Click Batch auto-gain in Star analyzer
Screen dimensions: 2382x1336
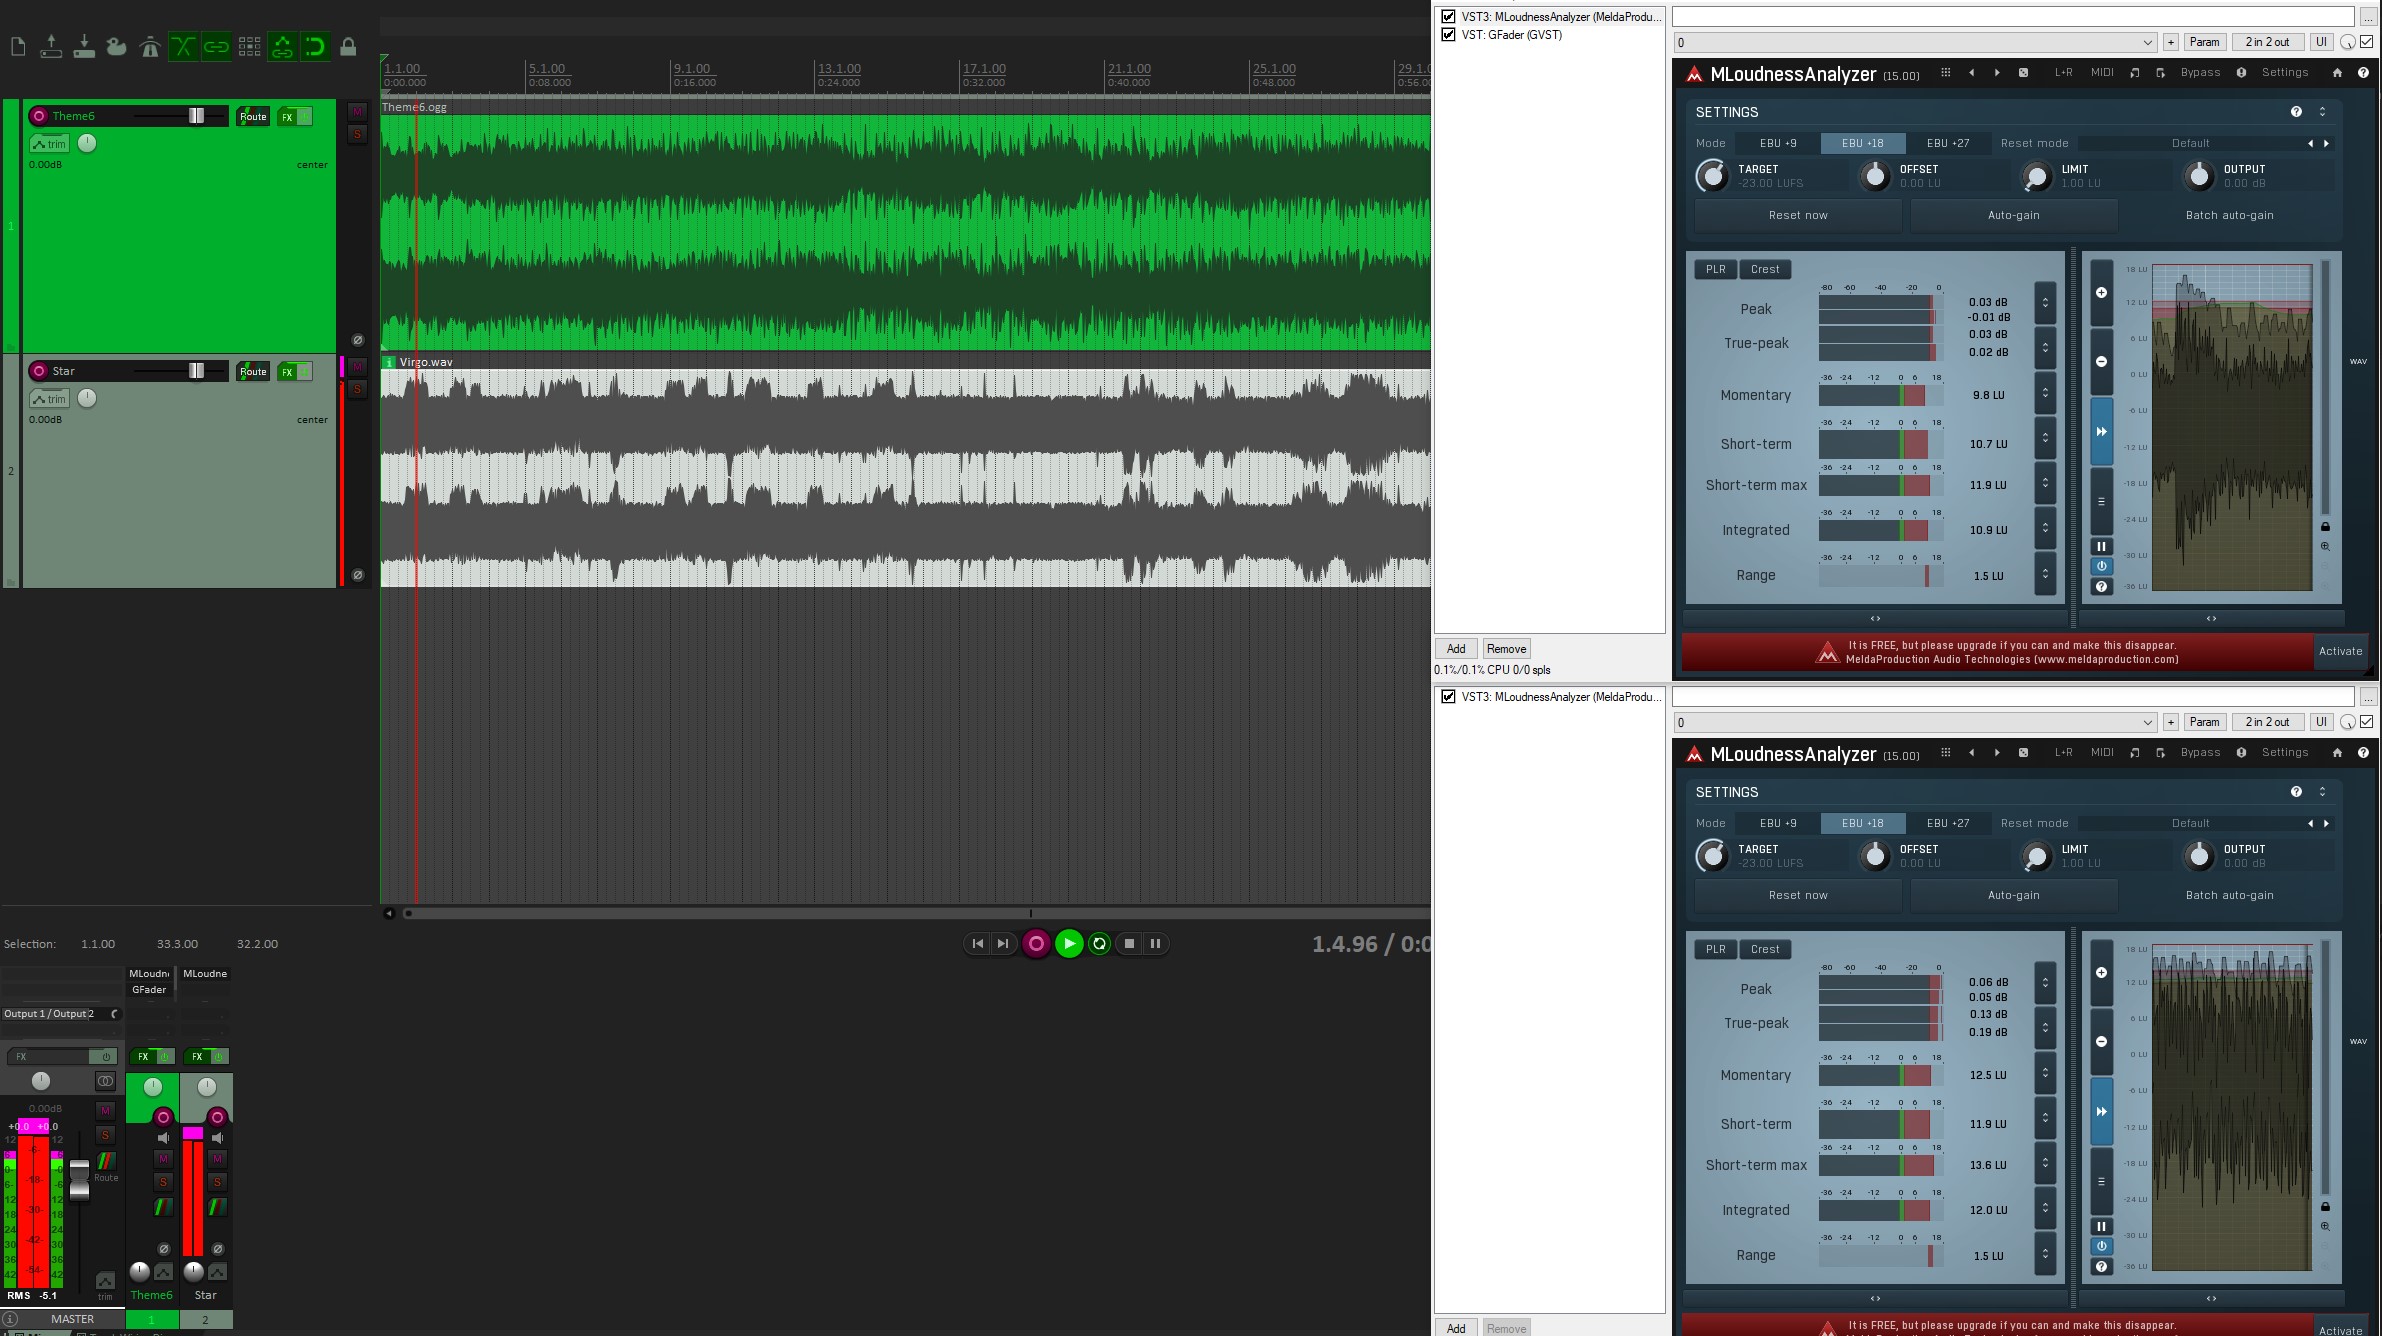2230,896
